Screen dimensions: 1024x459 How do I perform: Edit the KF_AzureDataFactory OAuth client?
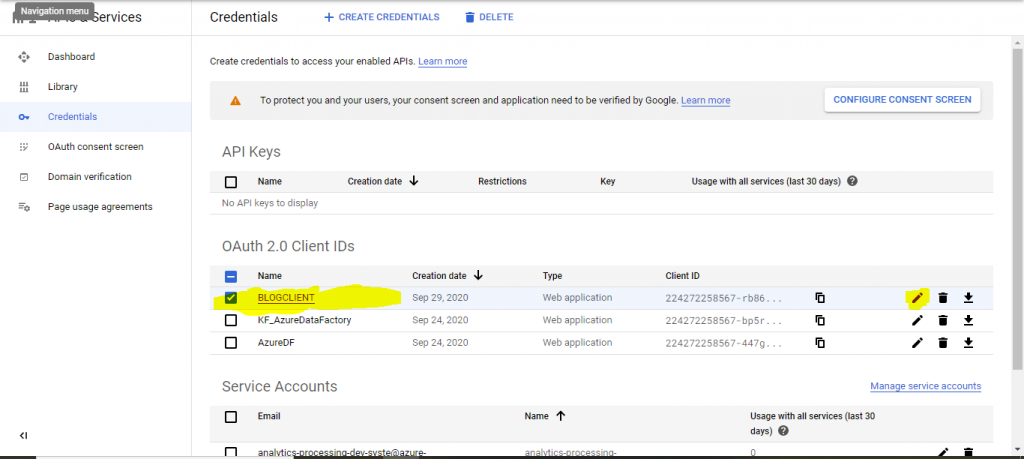pyautogui.click(x=918, y=321)
